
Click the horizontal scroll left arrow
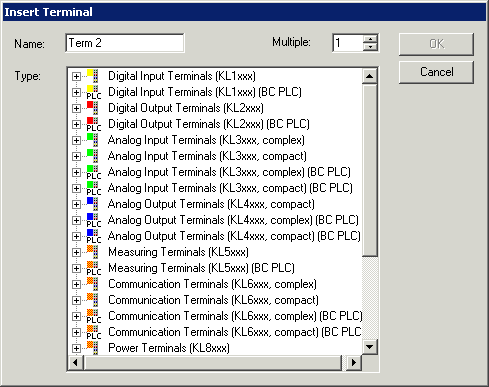(x=76, y=362)
